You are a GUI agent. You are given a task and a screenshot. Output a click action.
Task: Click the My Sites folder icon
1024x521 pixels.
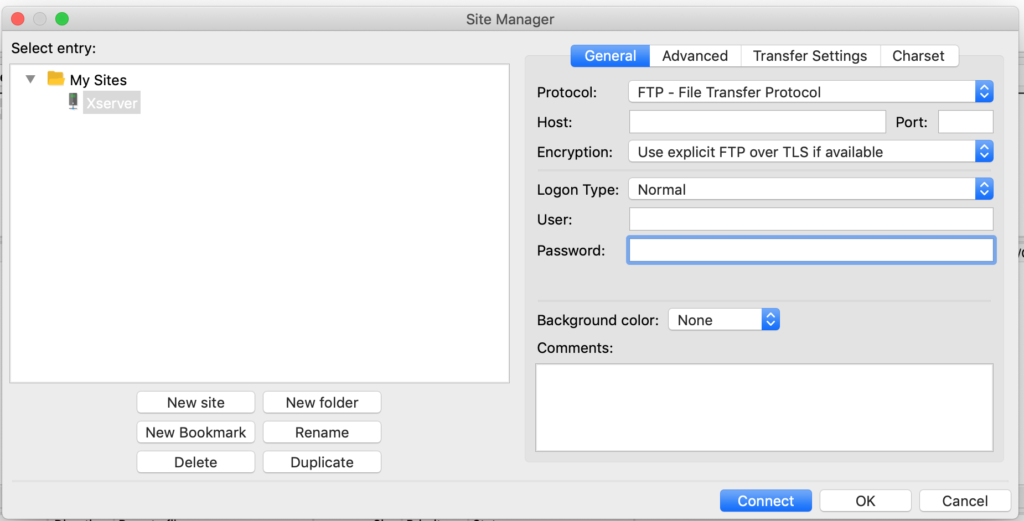point(56,79)
